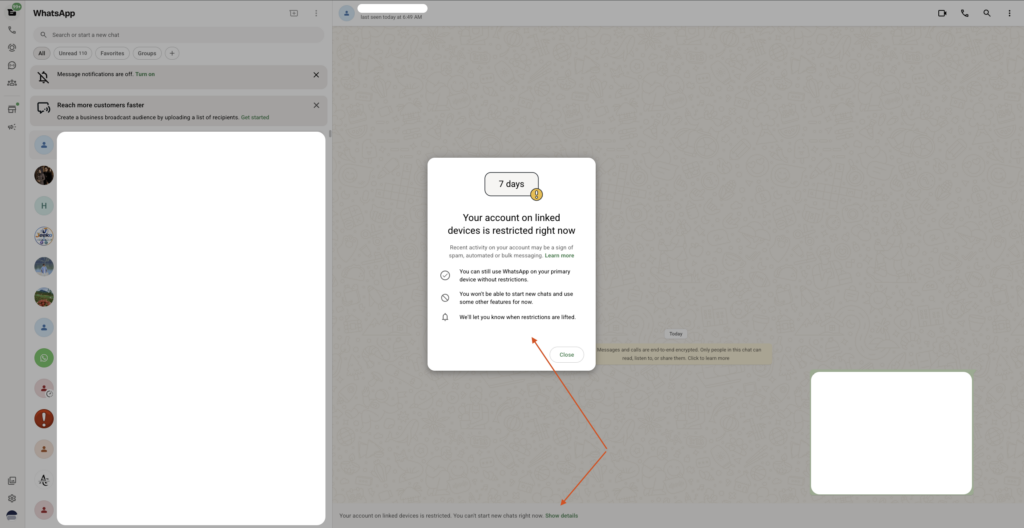Click the chat list scrollbar

point(330,134)
